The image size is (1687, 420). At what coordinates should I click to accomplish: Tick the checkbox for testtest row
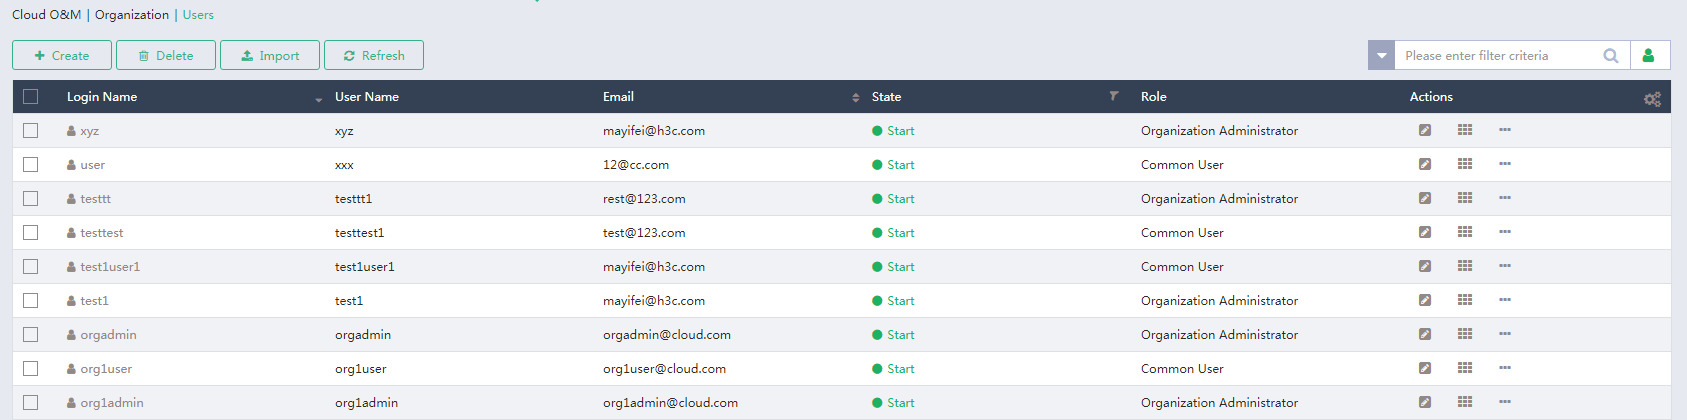31,232
